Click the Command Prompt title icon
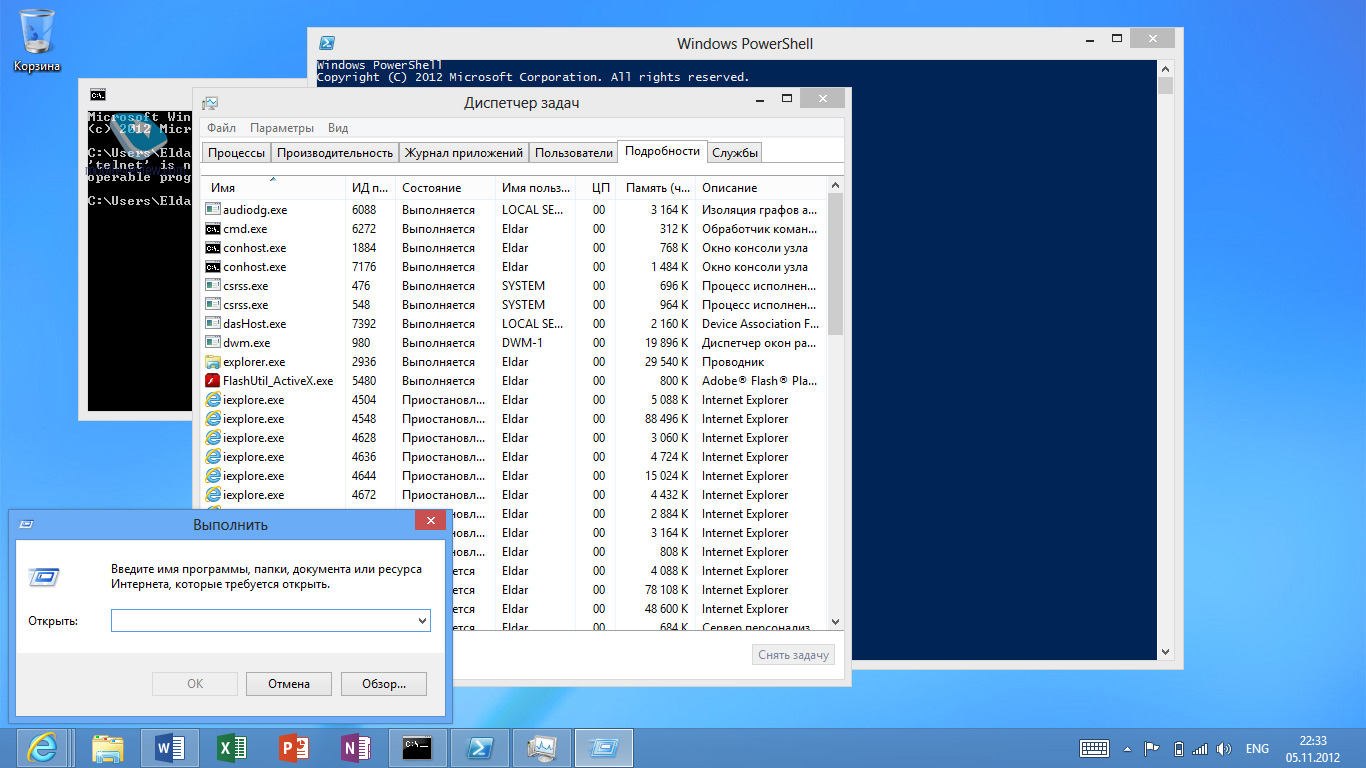The image size is (1366, 768). pyautogui.click(x=97, y=95)
